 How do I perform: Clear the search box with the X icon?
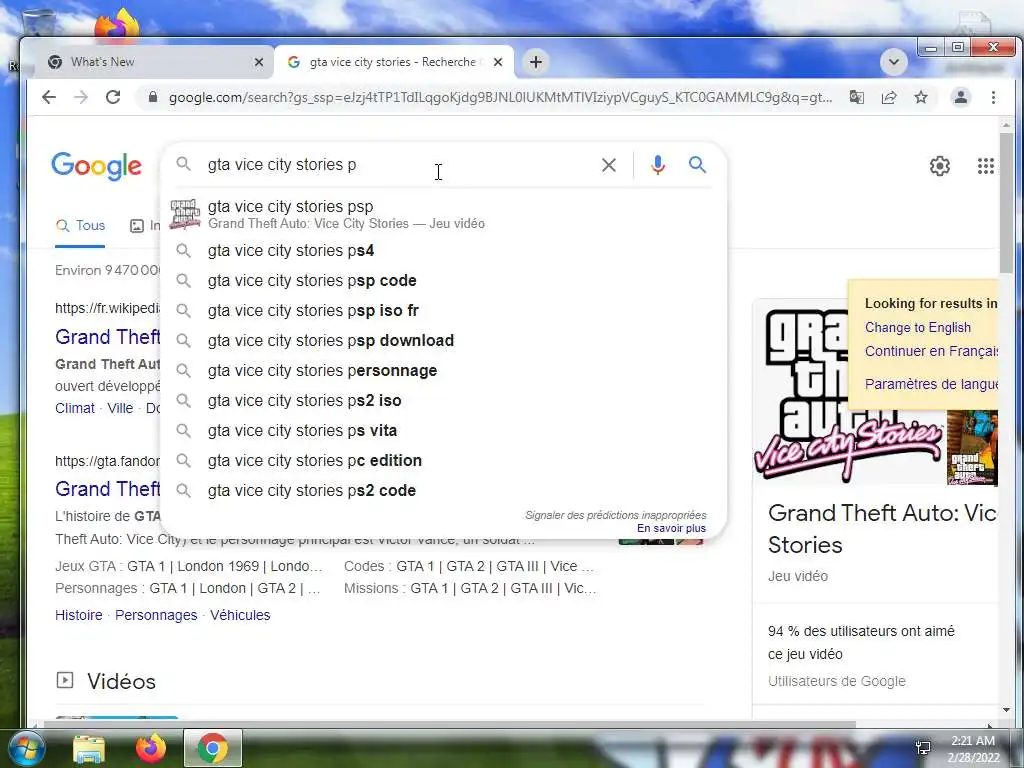[x=609, y=165]
